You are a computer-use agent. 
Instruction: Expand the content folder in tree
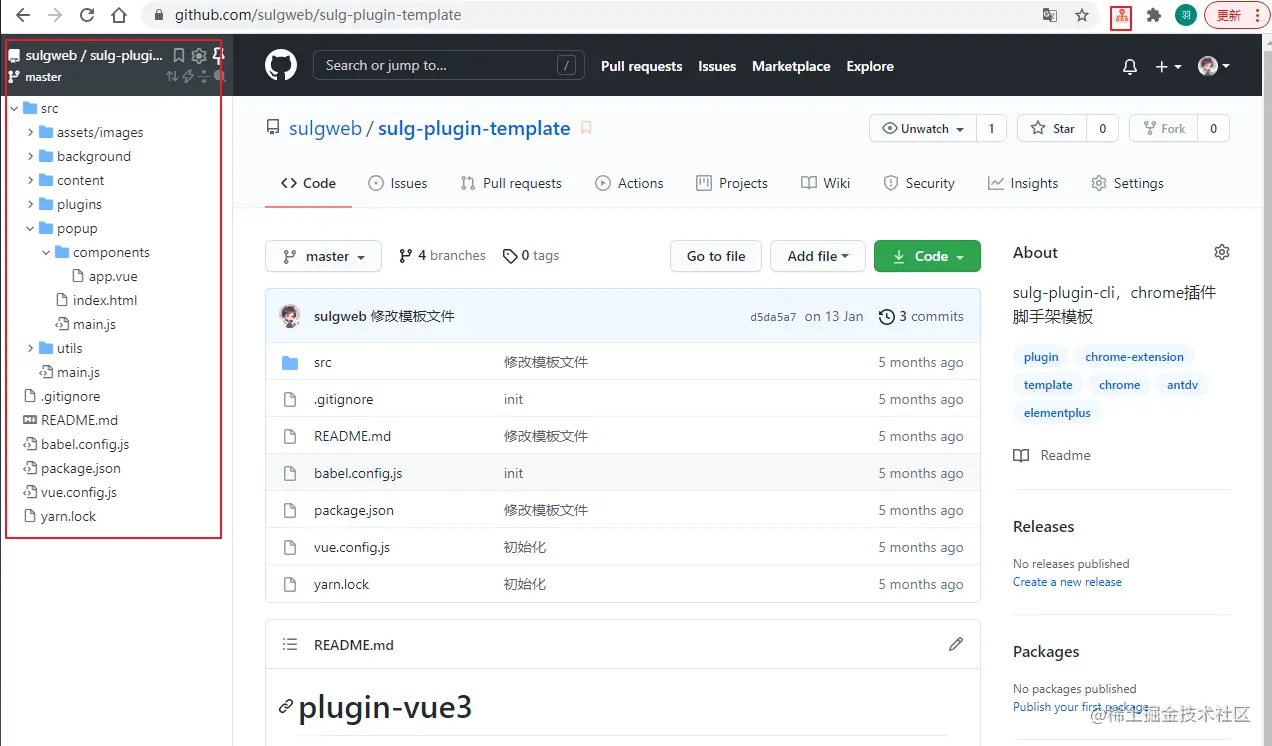point(30,180)
